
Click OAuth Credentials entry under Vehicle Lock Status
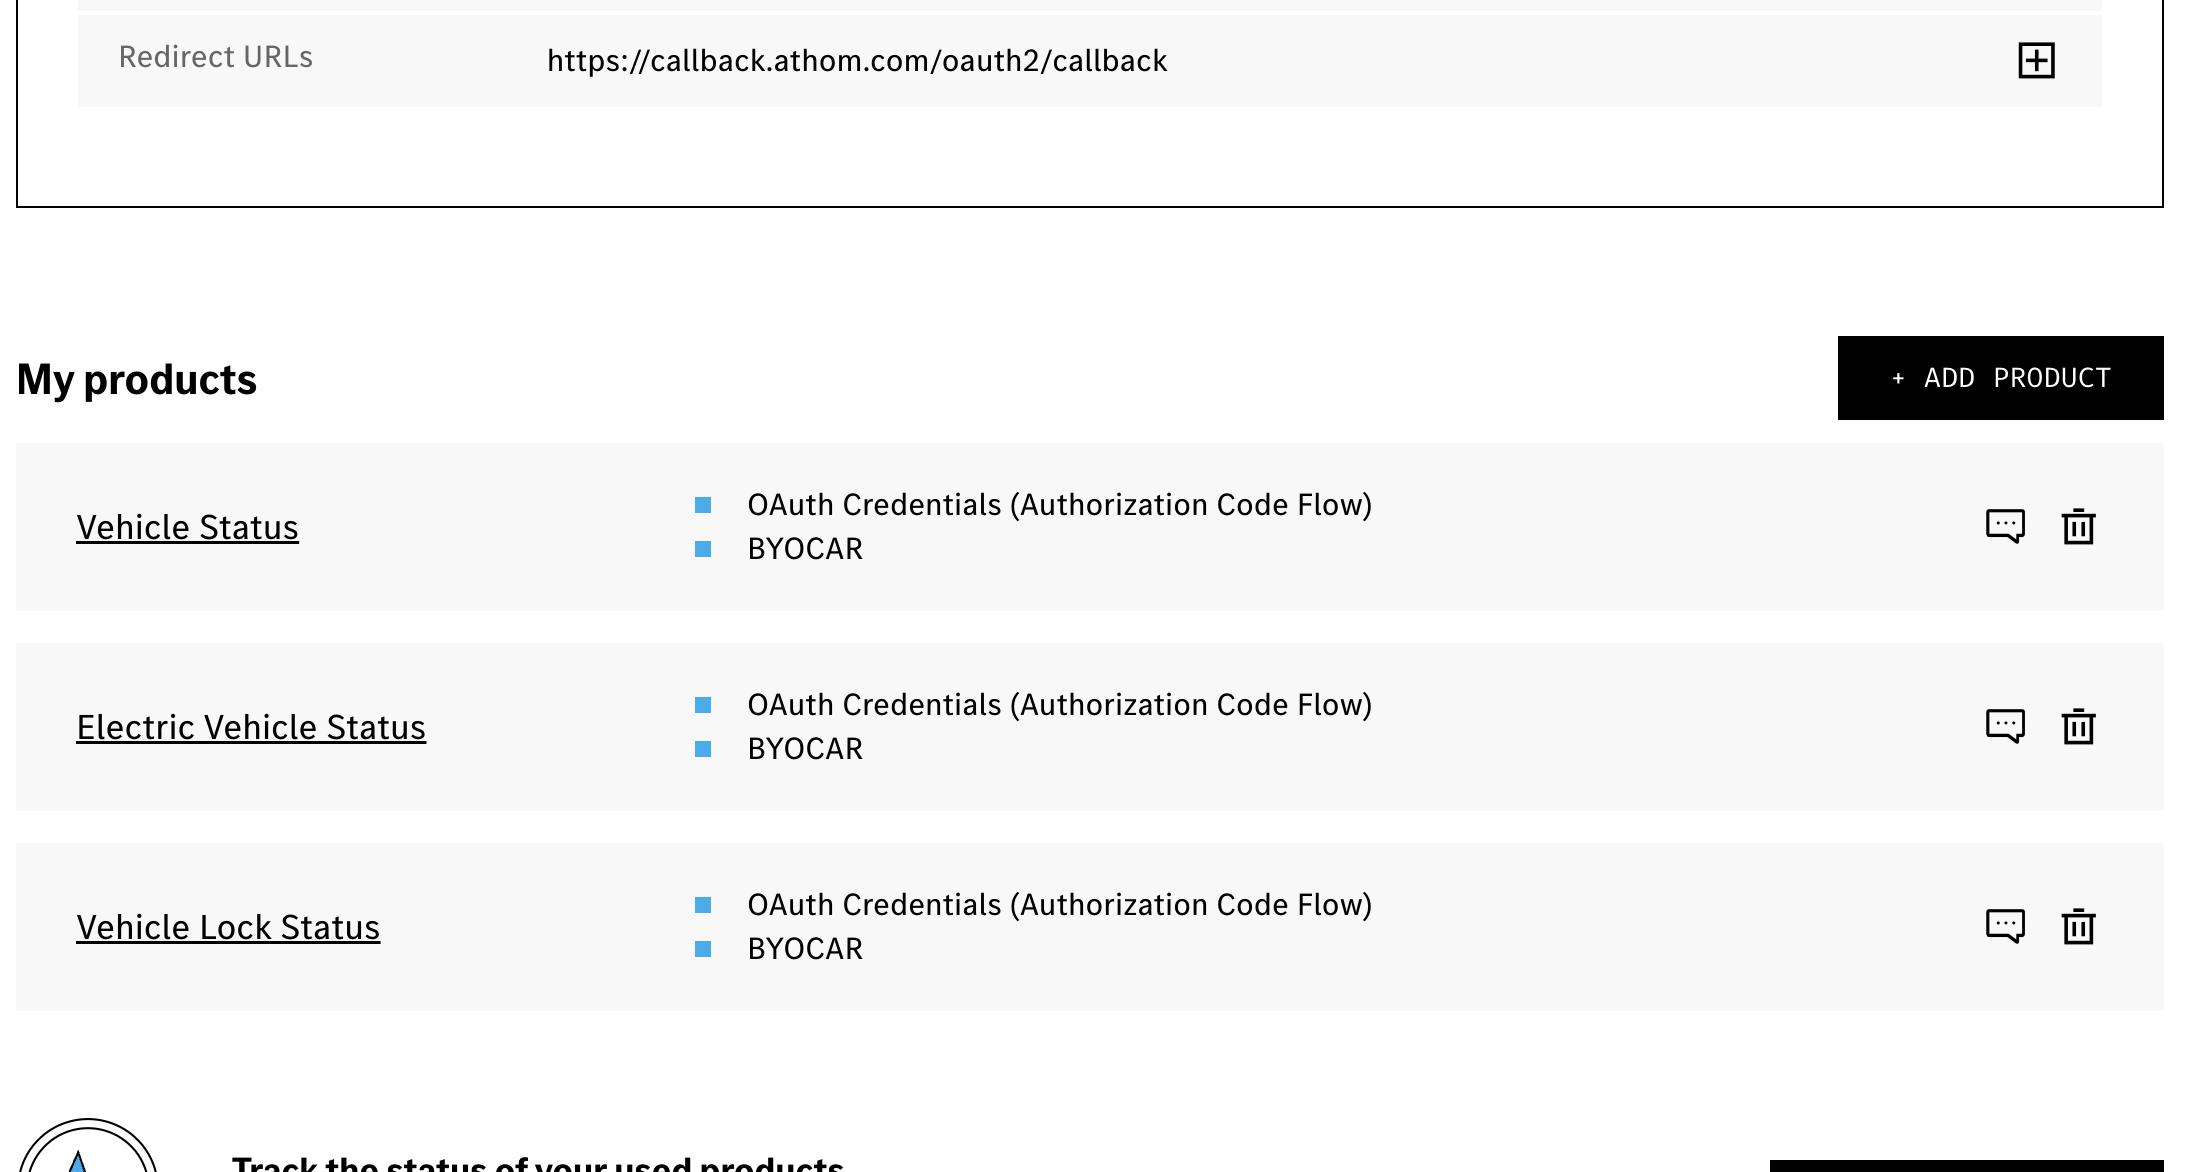[x=1059, y=905]
